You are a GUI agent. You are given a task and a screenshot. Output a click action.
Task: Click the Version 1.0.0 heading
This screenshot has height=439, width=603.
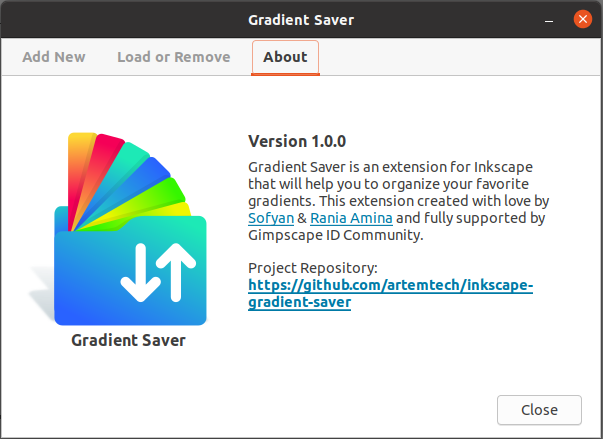tap(297, 141)
